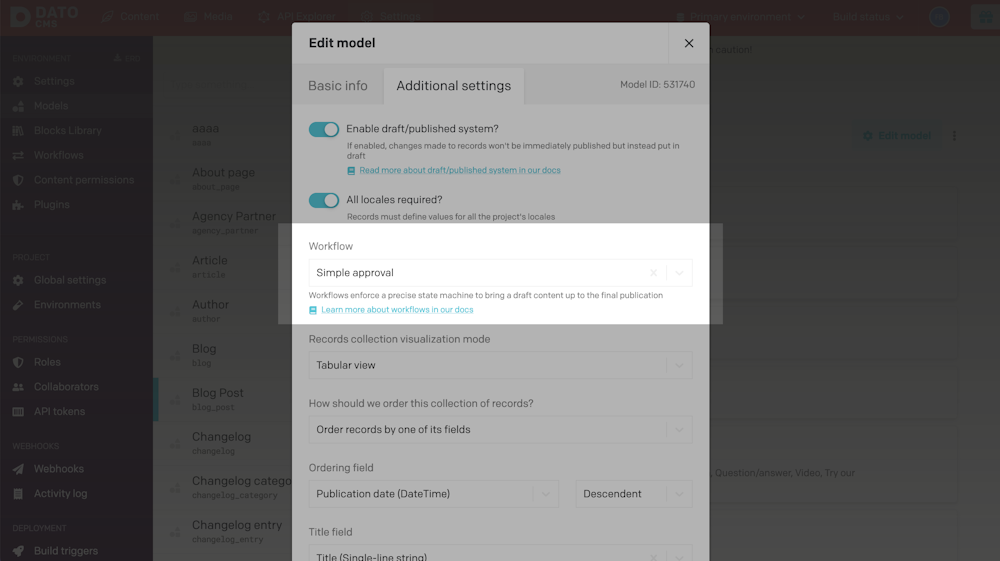
Task: Switch to Additional settings tab
Action: coord(453,85)
